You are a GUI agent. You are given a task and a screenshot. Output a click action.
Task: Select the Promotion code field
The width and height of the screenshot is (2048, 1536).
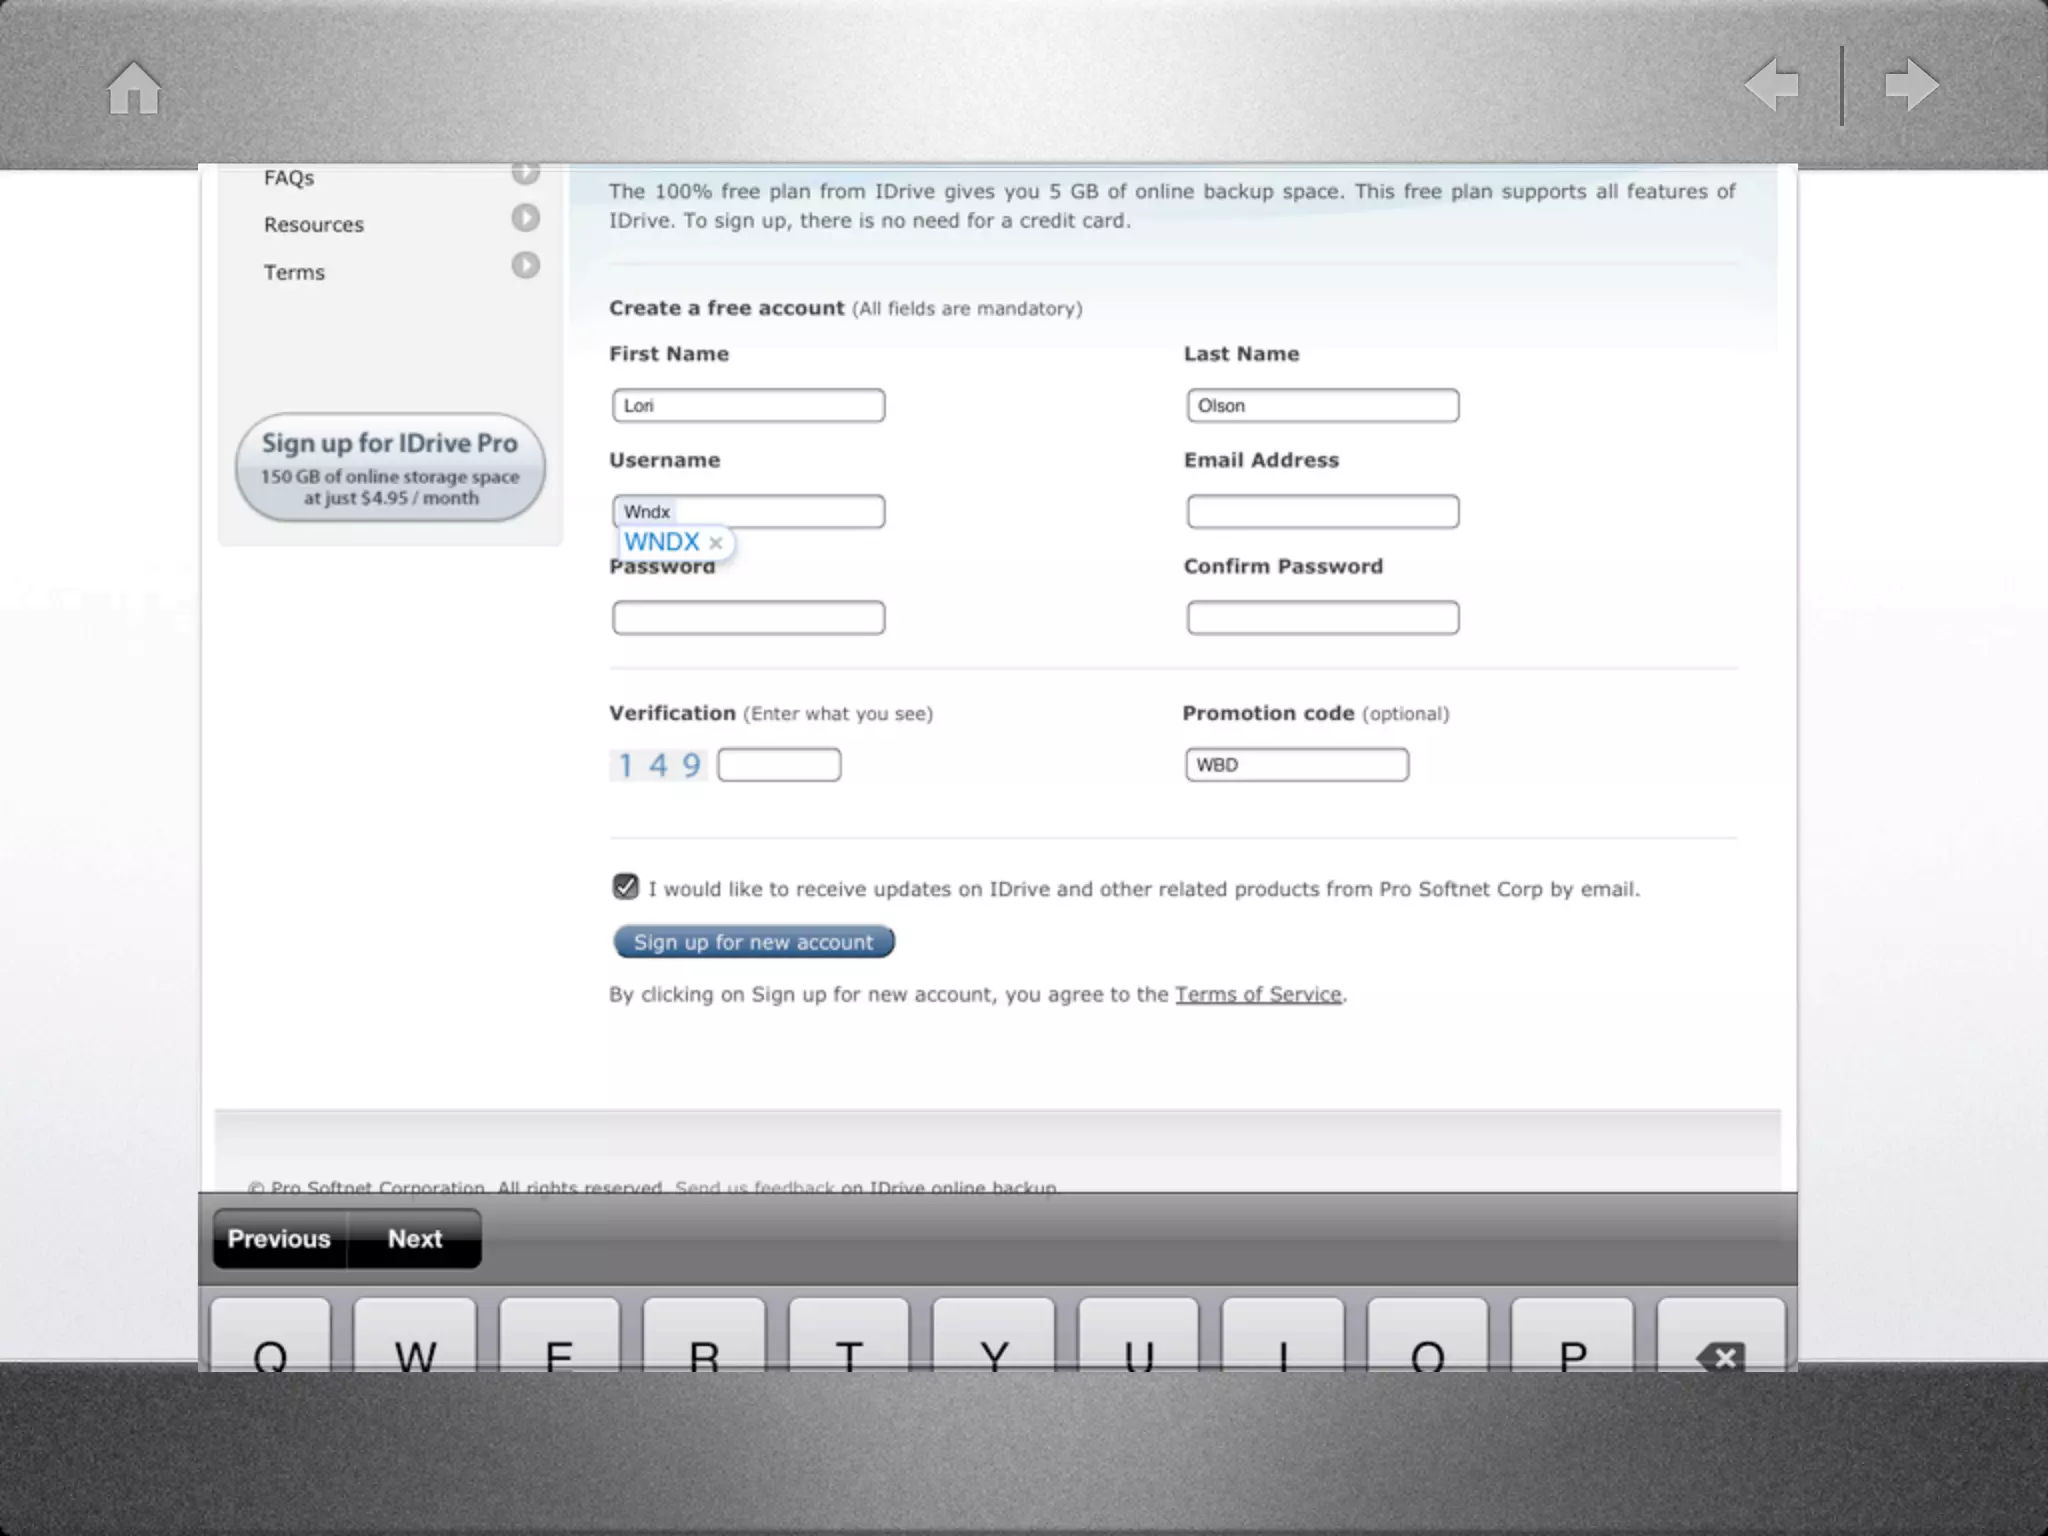click(x=1296, y=765)
